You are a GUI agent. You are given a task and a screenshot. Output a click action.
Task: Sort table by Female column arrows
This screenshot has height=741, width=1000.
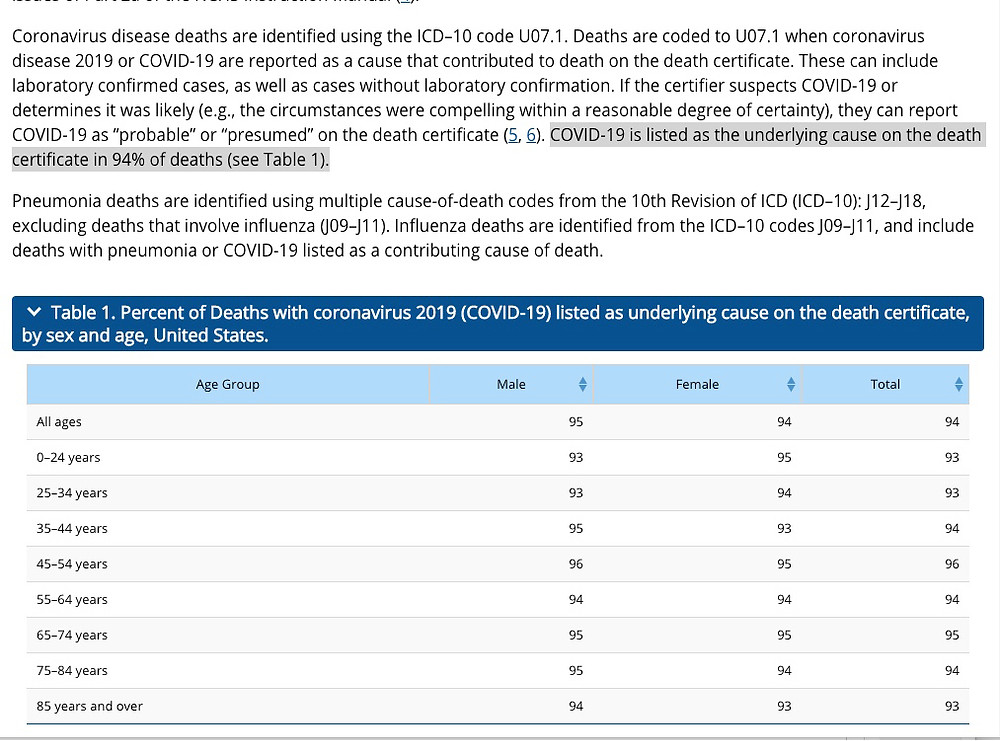click(x=791, y=384)
